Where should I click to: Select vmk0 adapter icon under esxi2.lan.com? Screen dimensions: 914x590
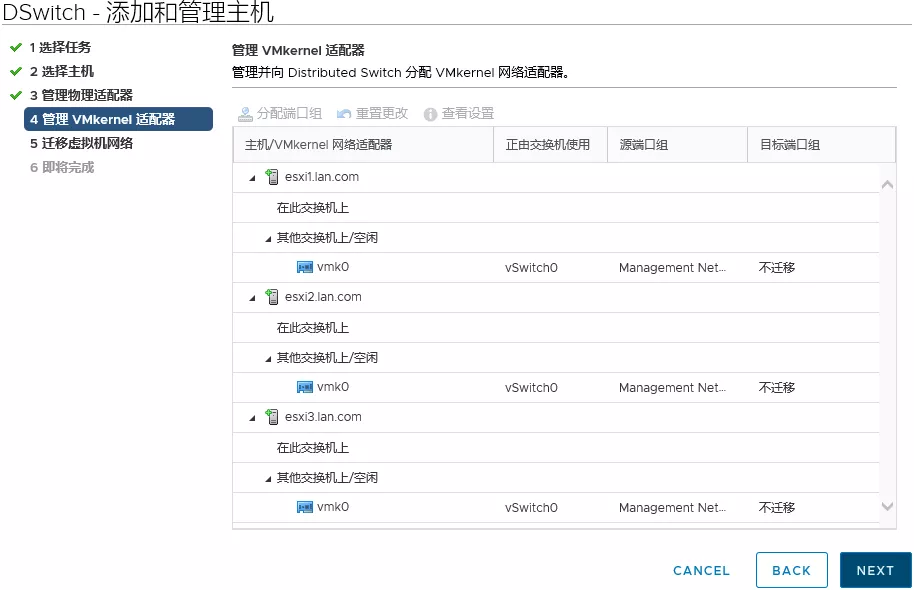pos(305,388)
